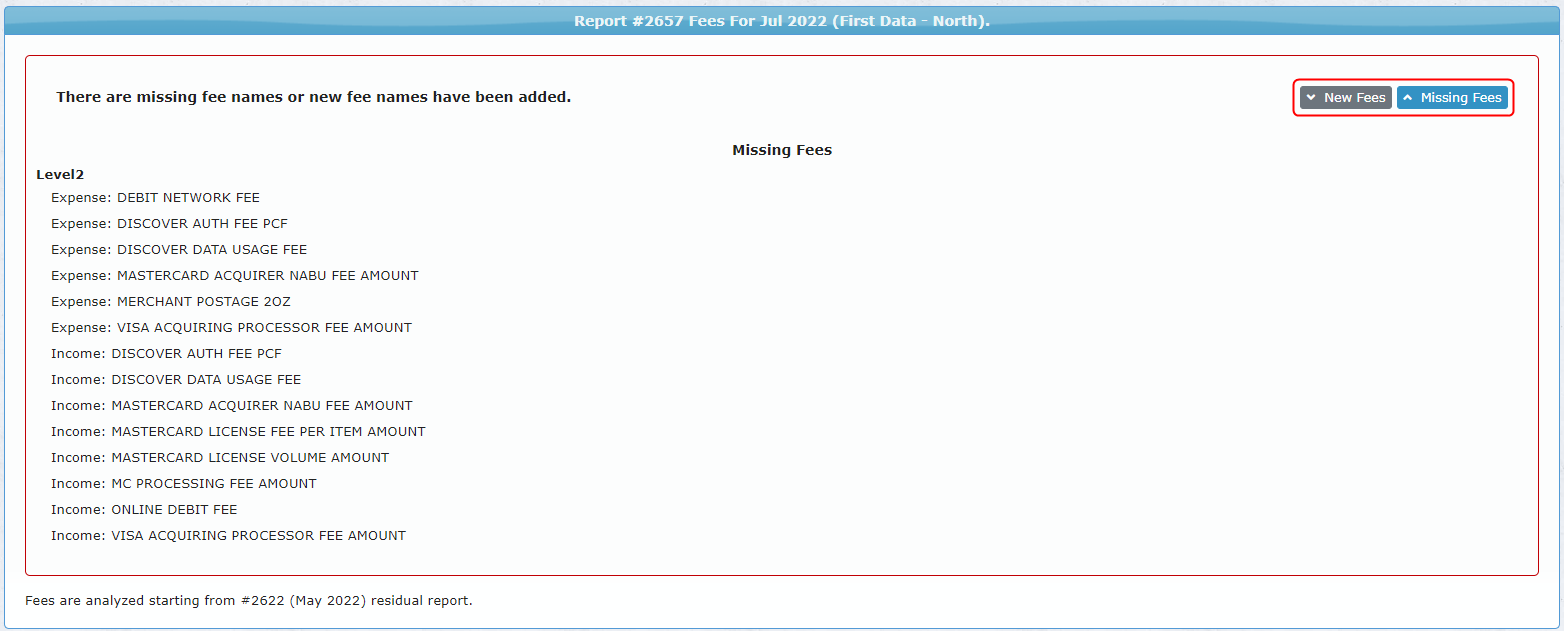Select Income: VISA ACQUIRING PROCESSOR FEE AMOUNT
The width and height of the screenshot is (1564, 631).
[x=228, y=536]
